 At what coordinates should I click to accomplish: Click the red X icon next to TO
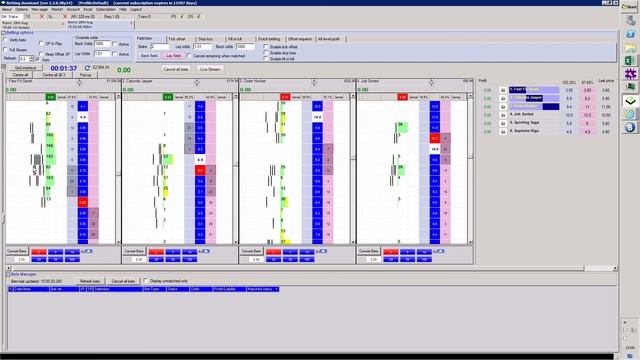tap(42, 17)
